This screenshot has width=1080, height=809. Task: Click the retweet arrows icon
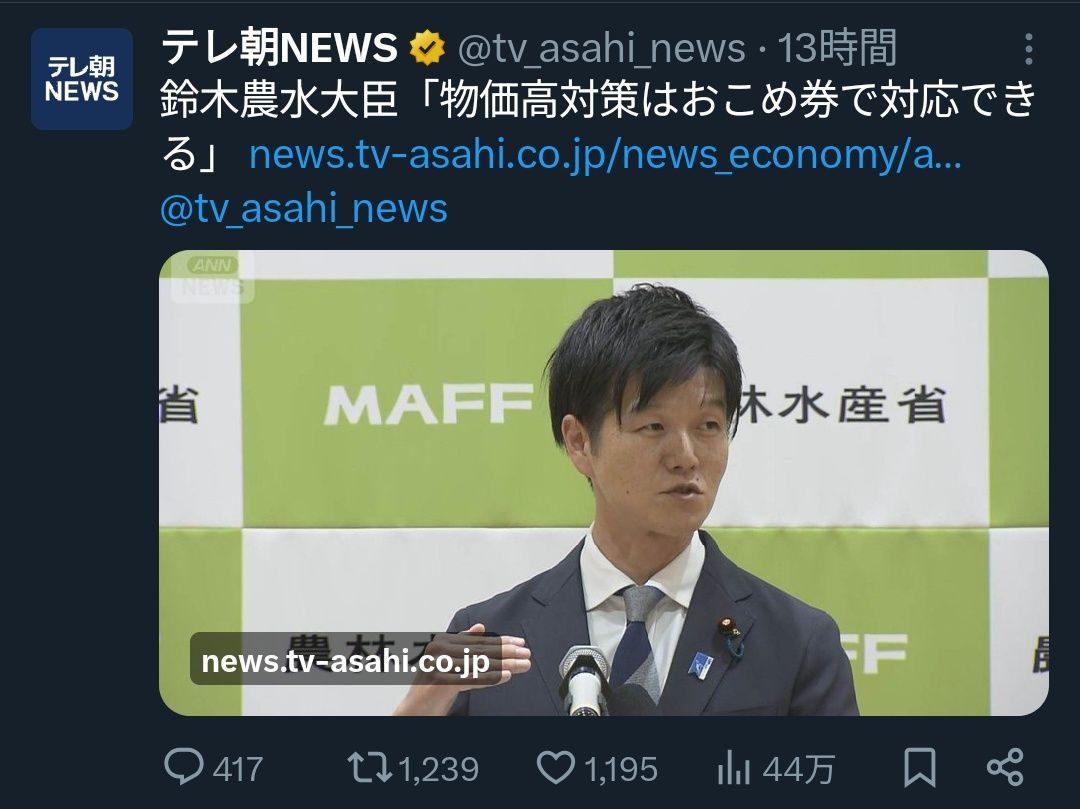[x=370, y=767]
